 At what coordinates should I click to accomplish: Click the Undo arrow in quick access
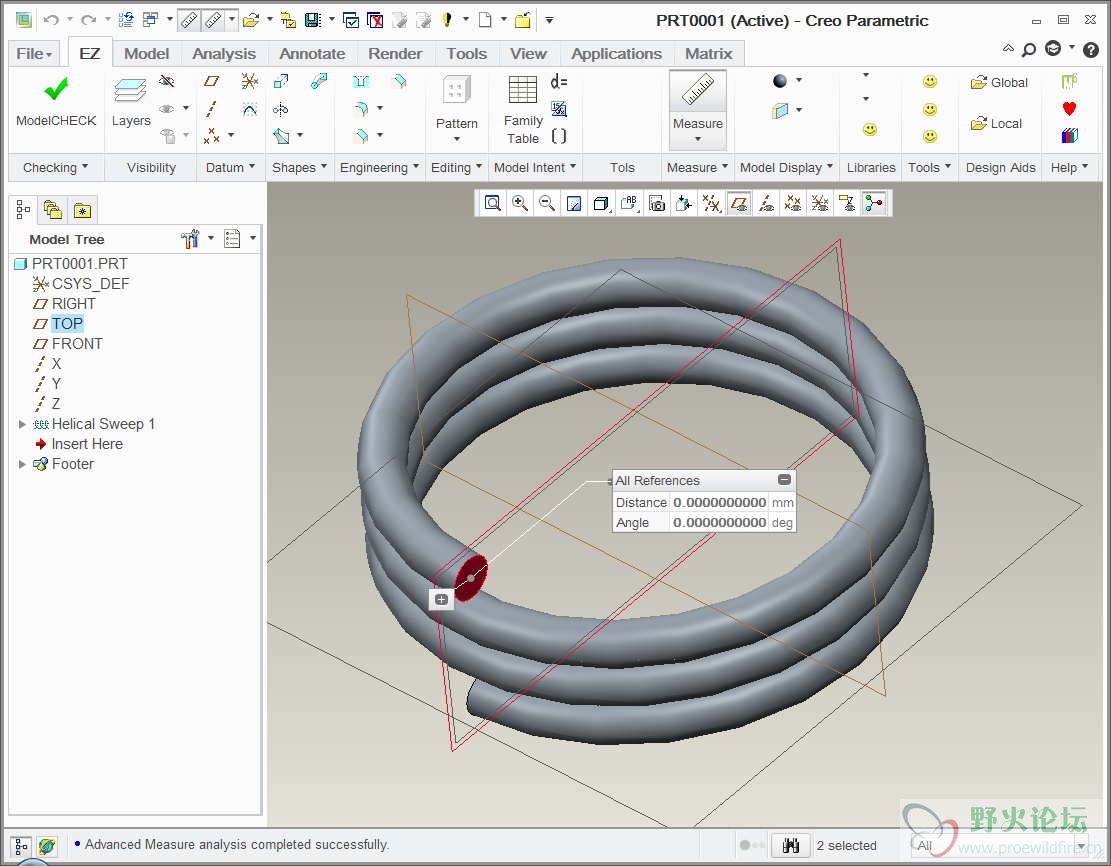tap(51, 20)
